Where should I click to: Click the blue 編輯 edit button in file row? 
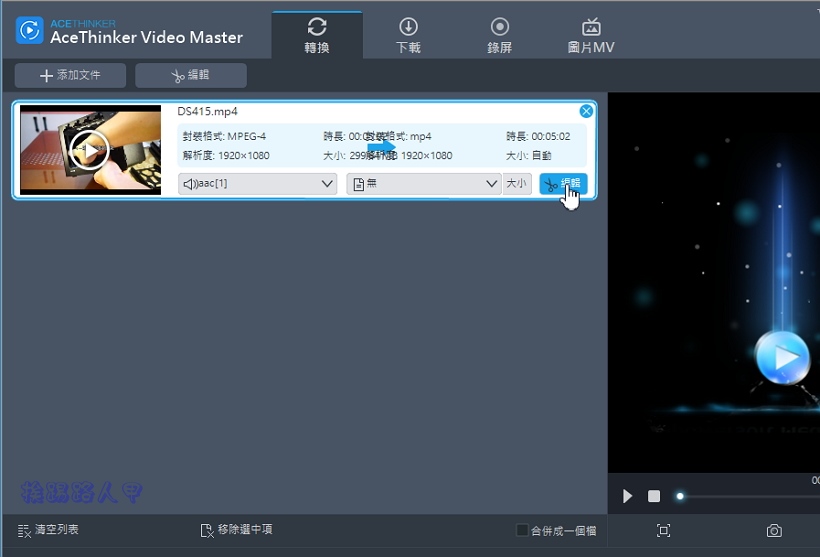[x=563, y=184]
